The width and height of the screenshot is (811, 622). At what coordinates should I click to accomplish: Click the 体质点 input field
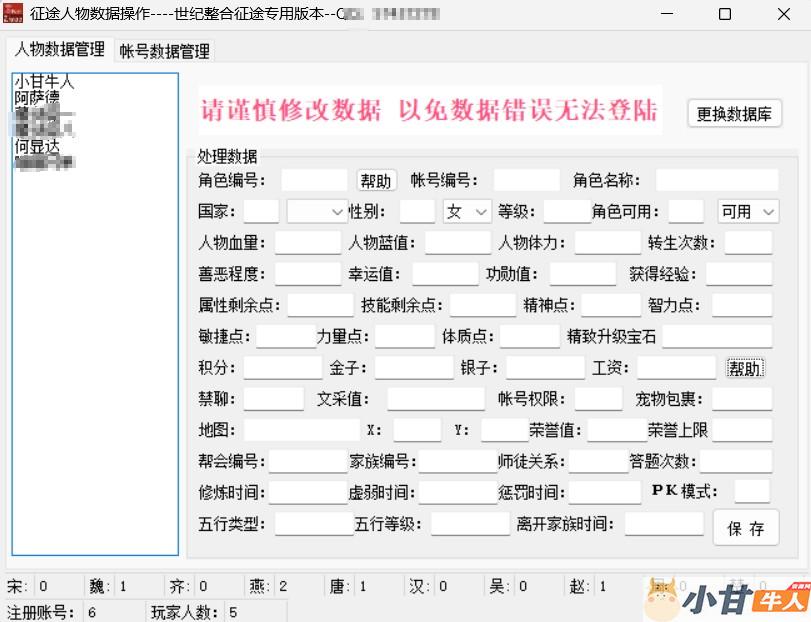(530, 337)
